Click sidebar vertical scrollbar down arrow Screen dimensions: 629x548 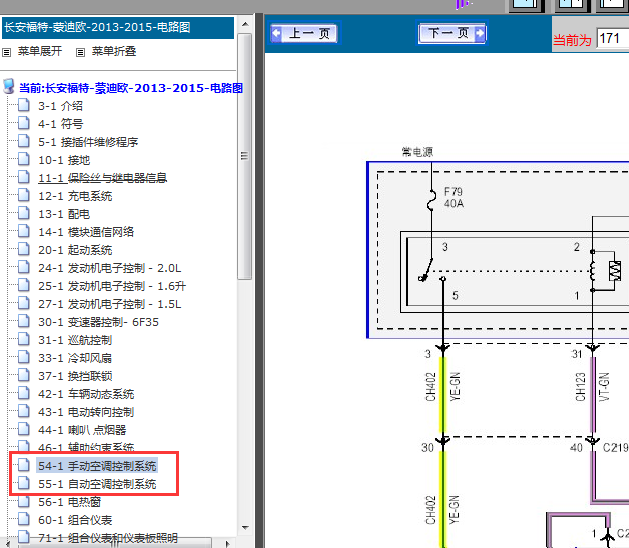tap(245, 528)
